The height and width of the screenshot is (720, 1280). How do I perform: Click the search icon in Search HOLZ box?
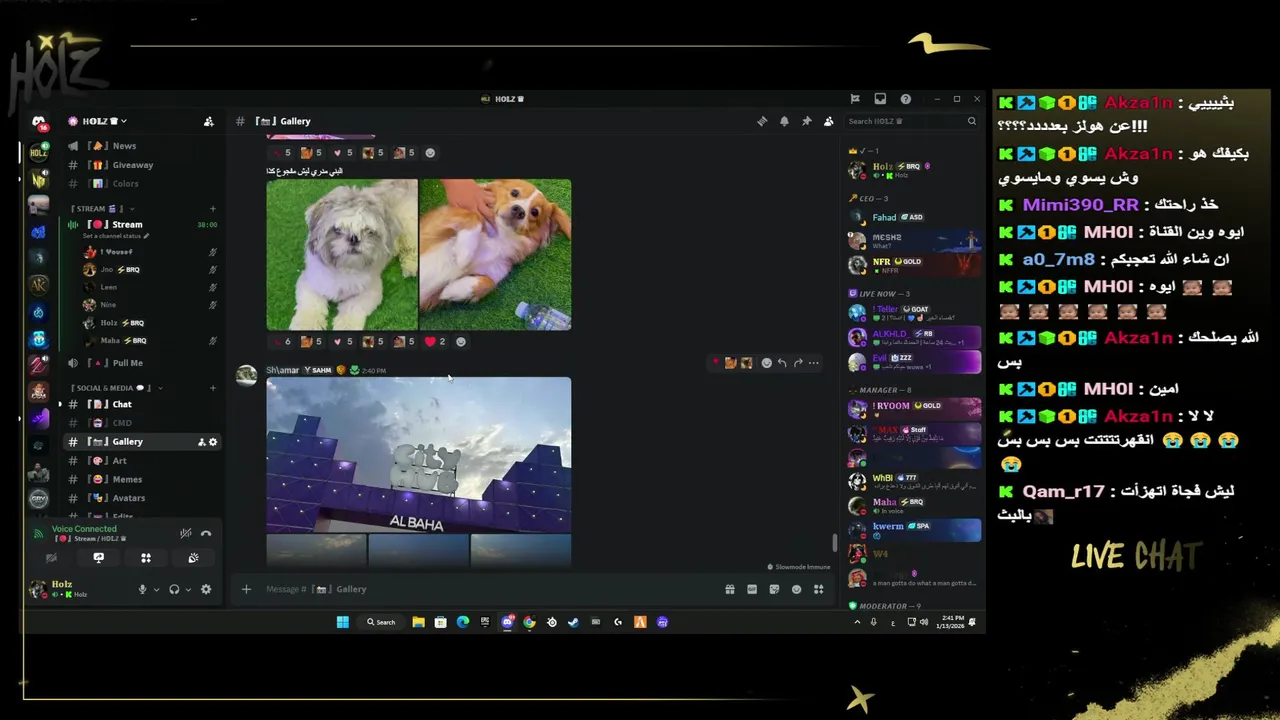click(971, 121)
